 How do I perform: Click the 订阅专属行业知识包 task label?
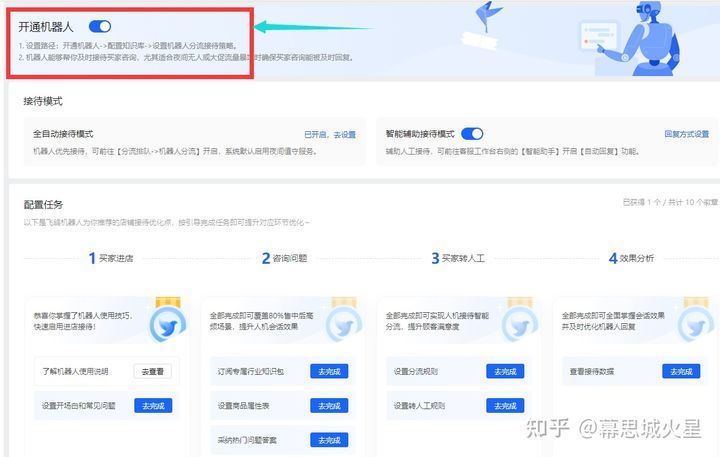251,372
